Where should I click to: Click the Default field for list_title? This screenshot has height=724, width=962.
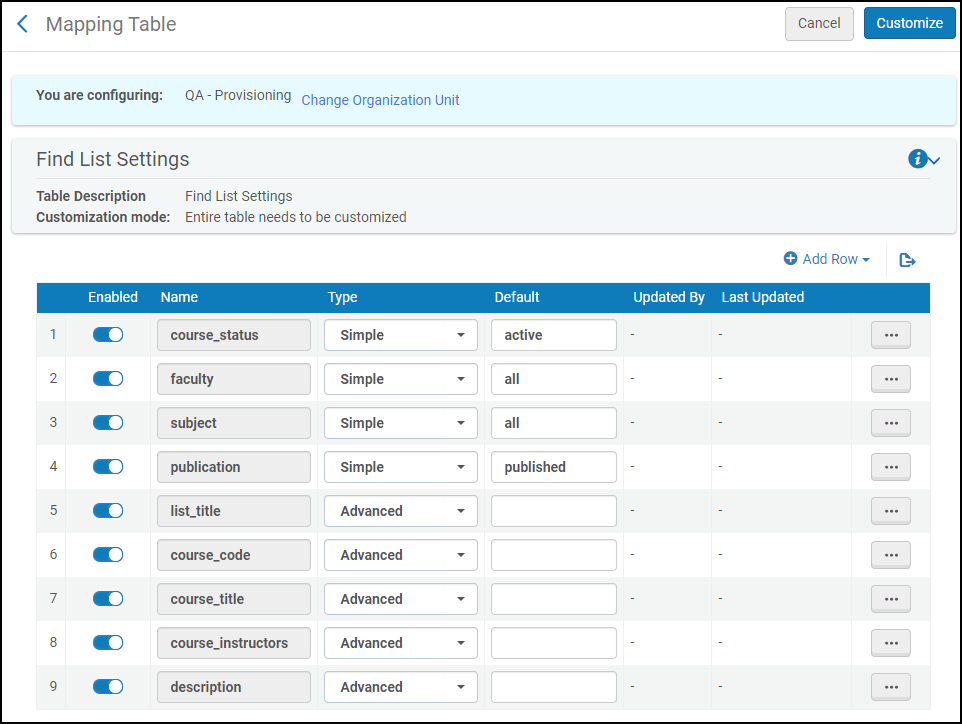tap(553, 511)
